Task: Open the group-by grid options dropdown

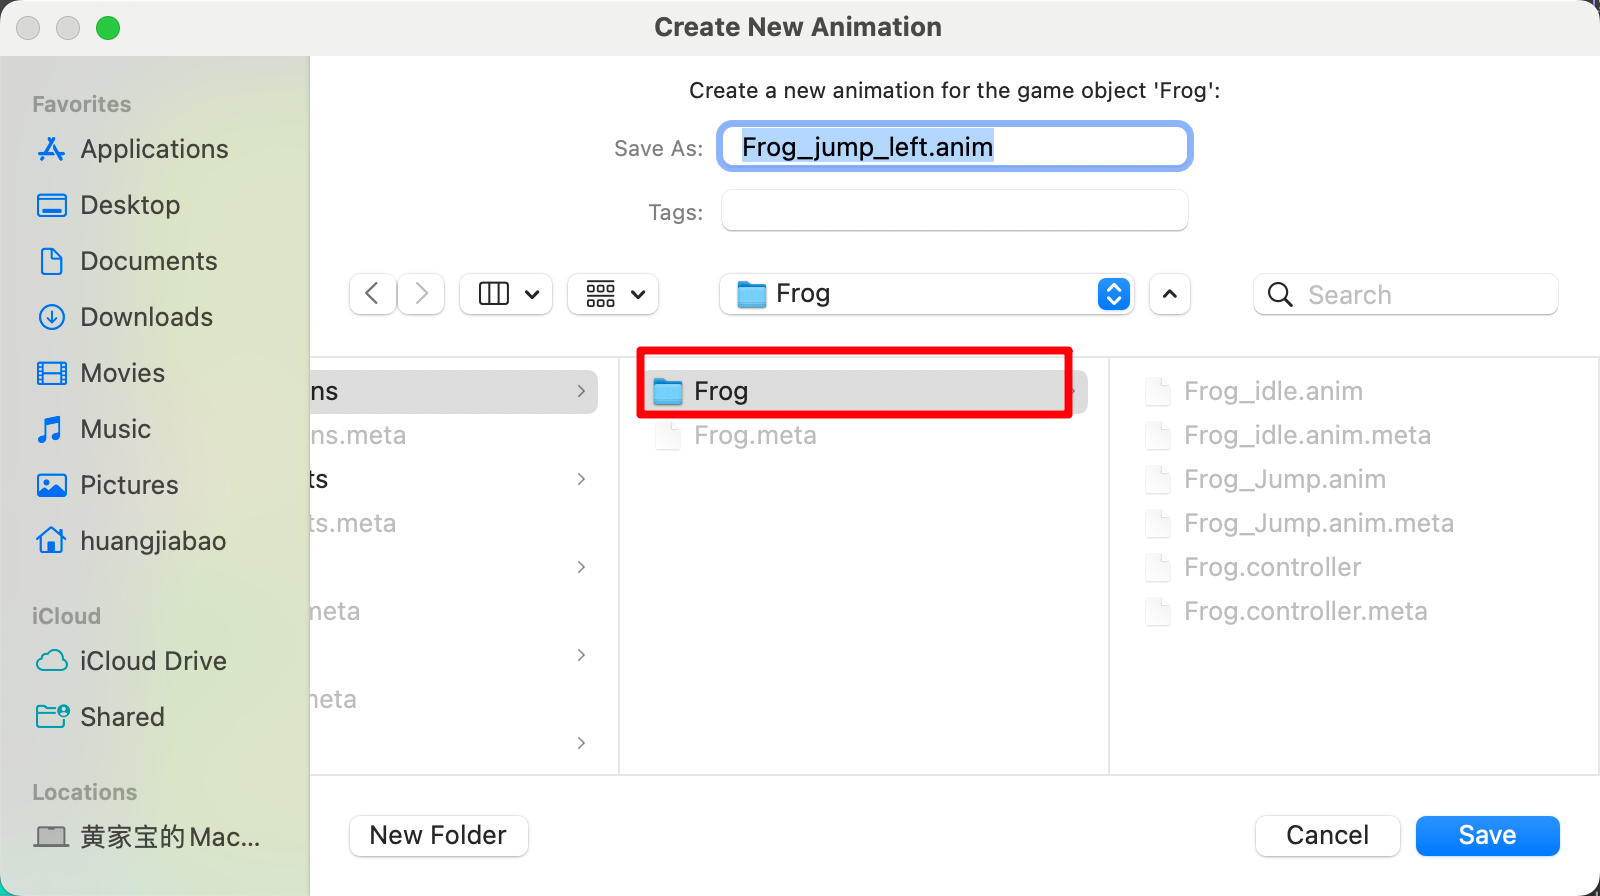Action: tap(613, 294)
